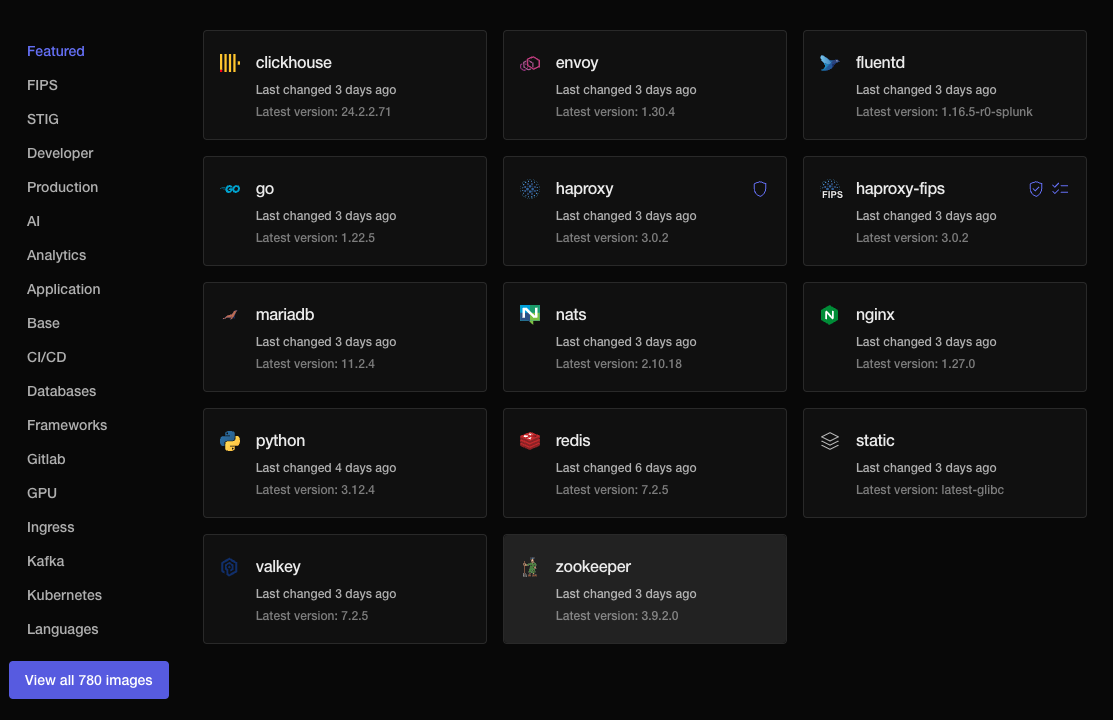1113x720 pixels.
Task: Click the verified shield badge on haproxy-fips
Action: pyautogui.click(x=1036, y=188)
